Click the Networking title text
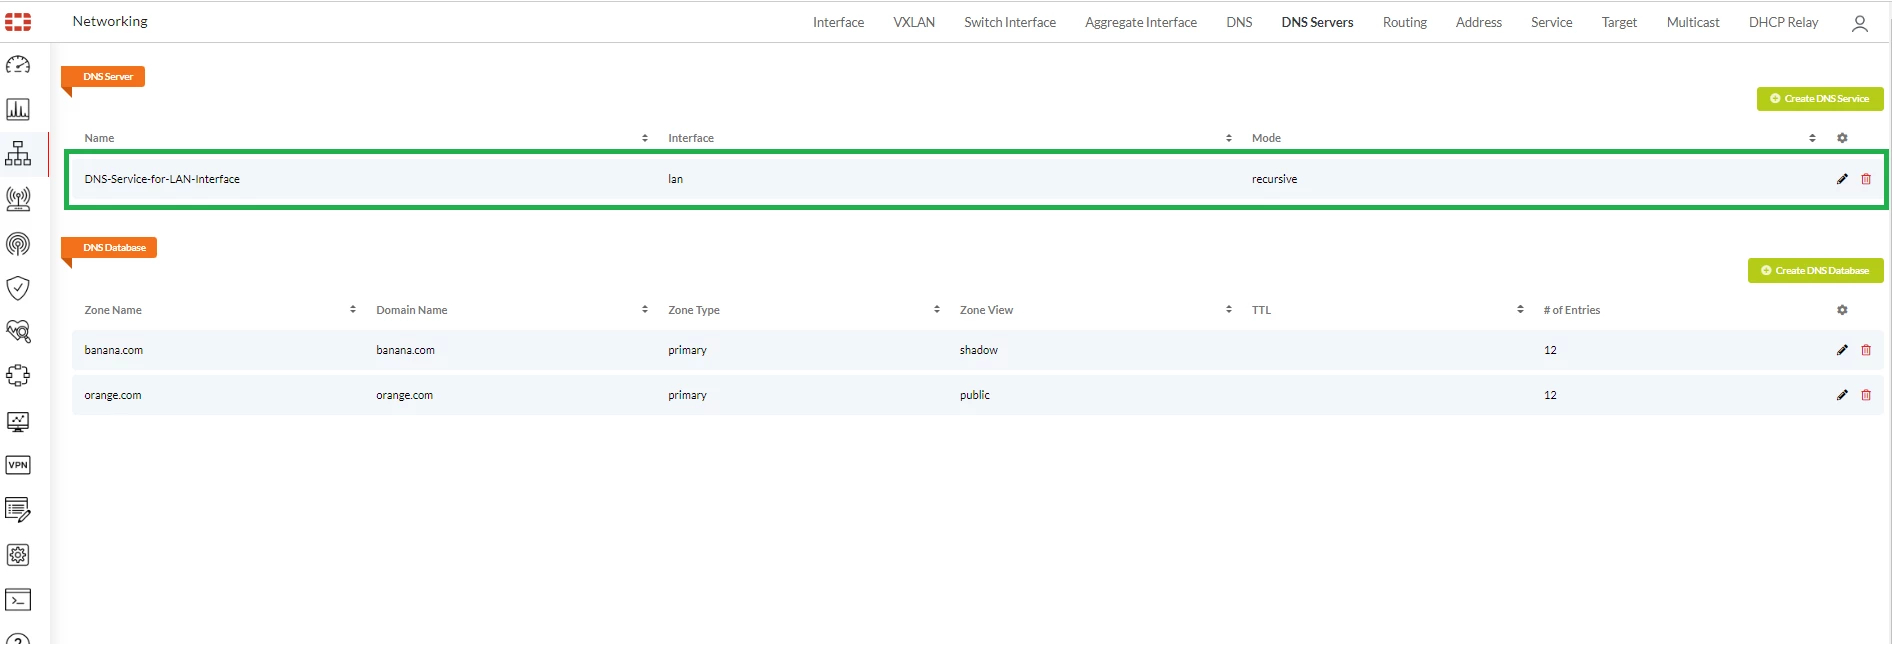Screen dimensions: 1892x670 click(110, 21)
